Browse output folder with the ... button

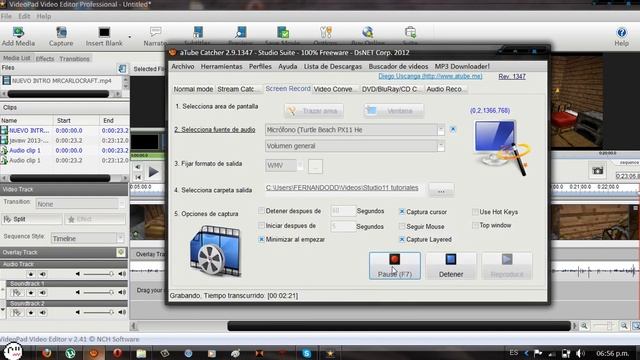pyautogui.click(x=441, y=190)
